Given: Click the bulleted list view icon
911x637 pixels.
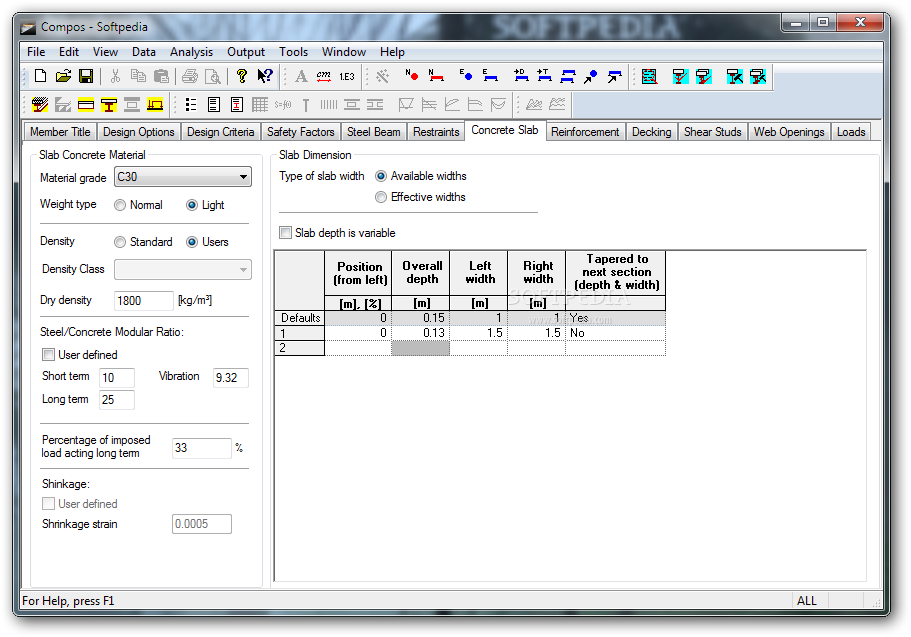Looking at the screenshot, I should 191,105.
